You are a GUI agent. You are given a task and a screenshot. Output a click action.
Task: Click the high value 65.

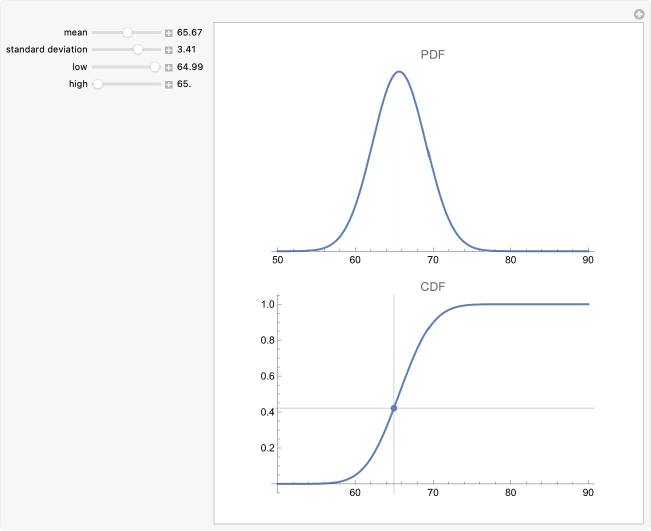(184, 84)
